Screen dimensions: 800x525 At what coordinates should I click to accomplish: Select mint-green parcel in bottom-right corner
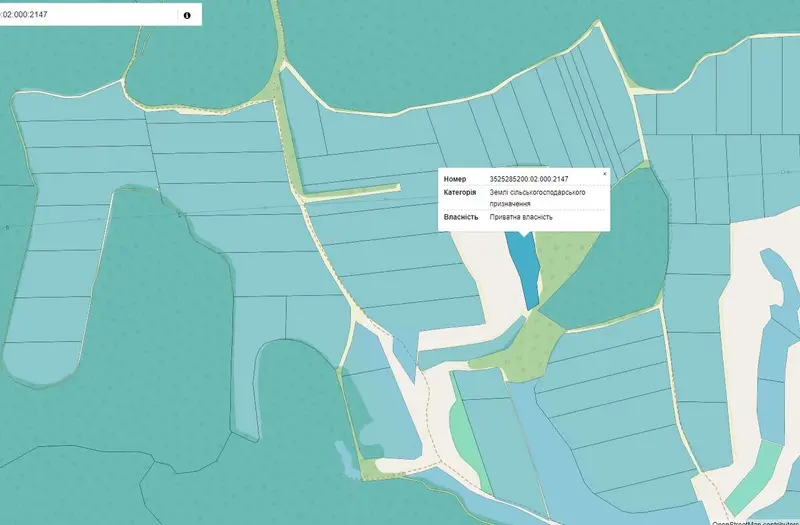click(x=753, y=478)
